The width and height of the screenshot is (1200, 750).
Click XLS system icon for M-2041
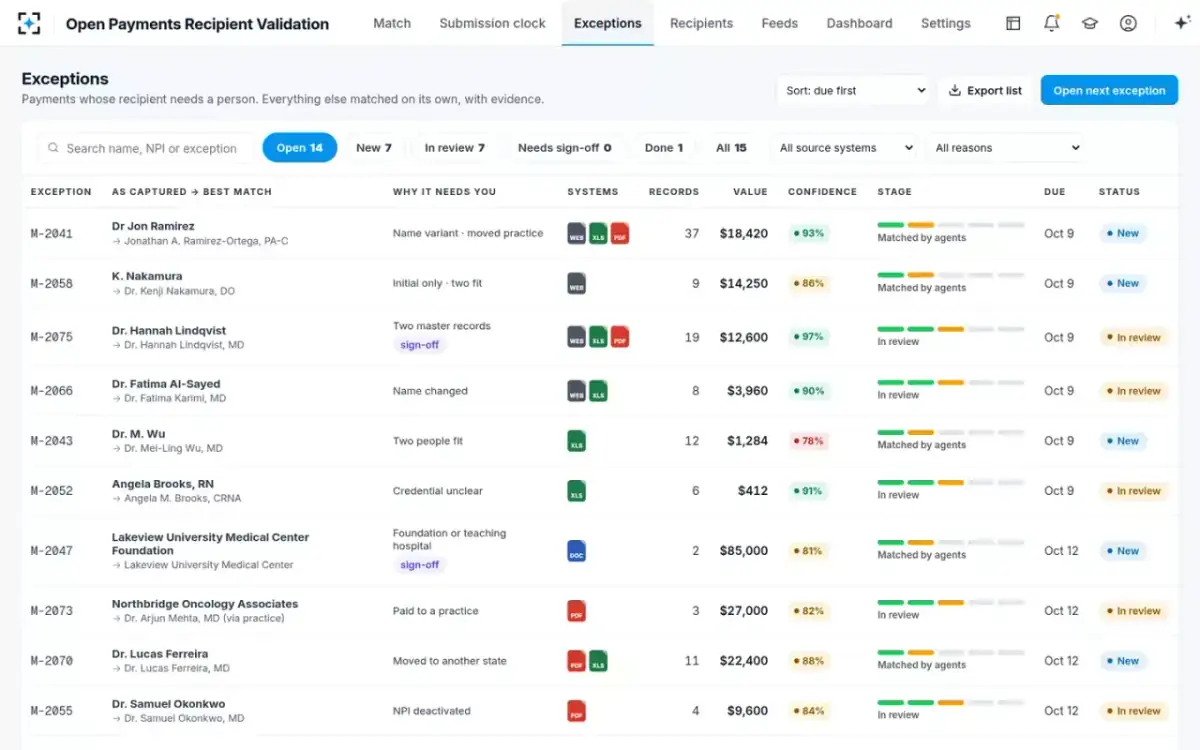[x=598, y=233]
